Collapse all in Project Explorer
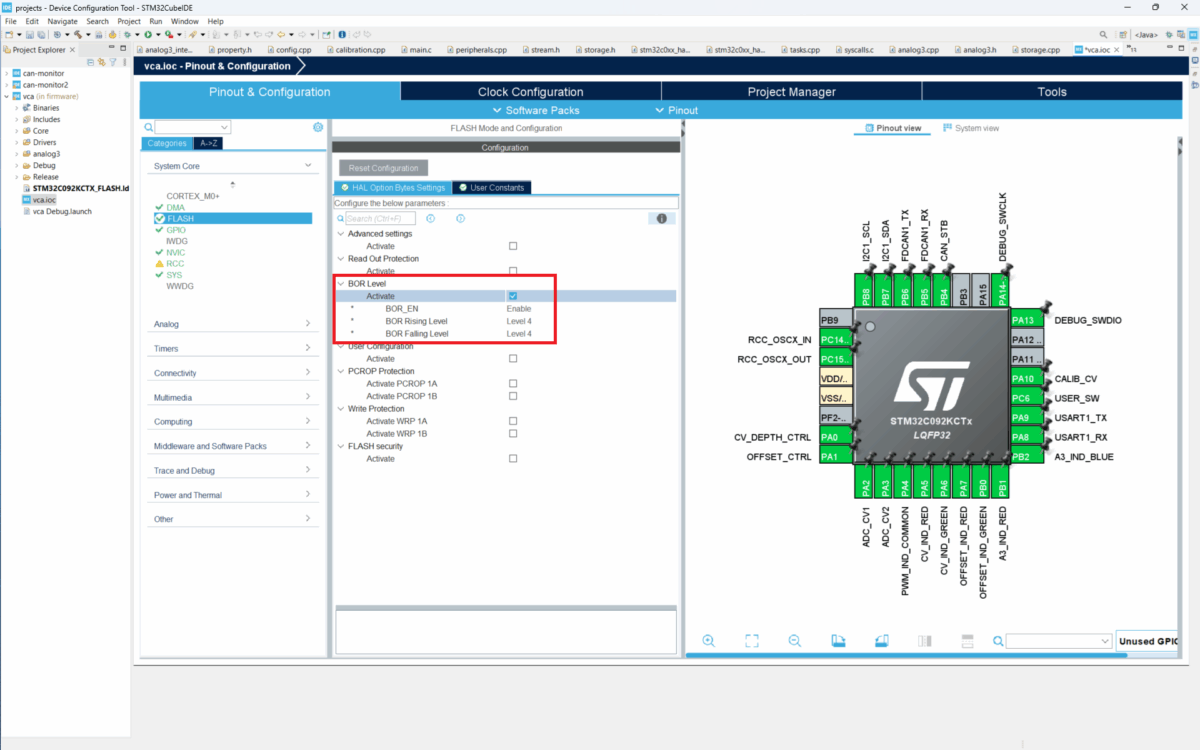The width and height of the screenshot is (1200, 750). pos(90,62)
